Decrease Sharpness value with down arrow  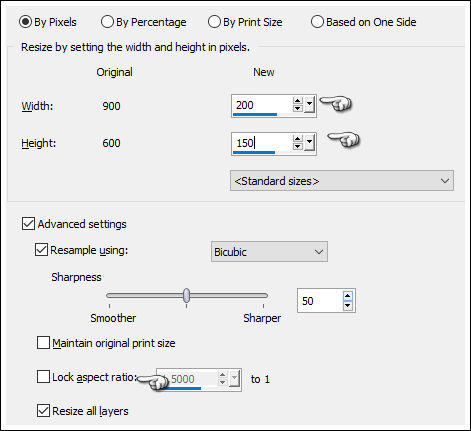point(348,305)
